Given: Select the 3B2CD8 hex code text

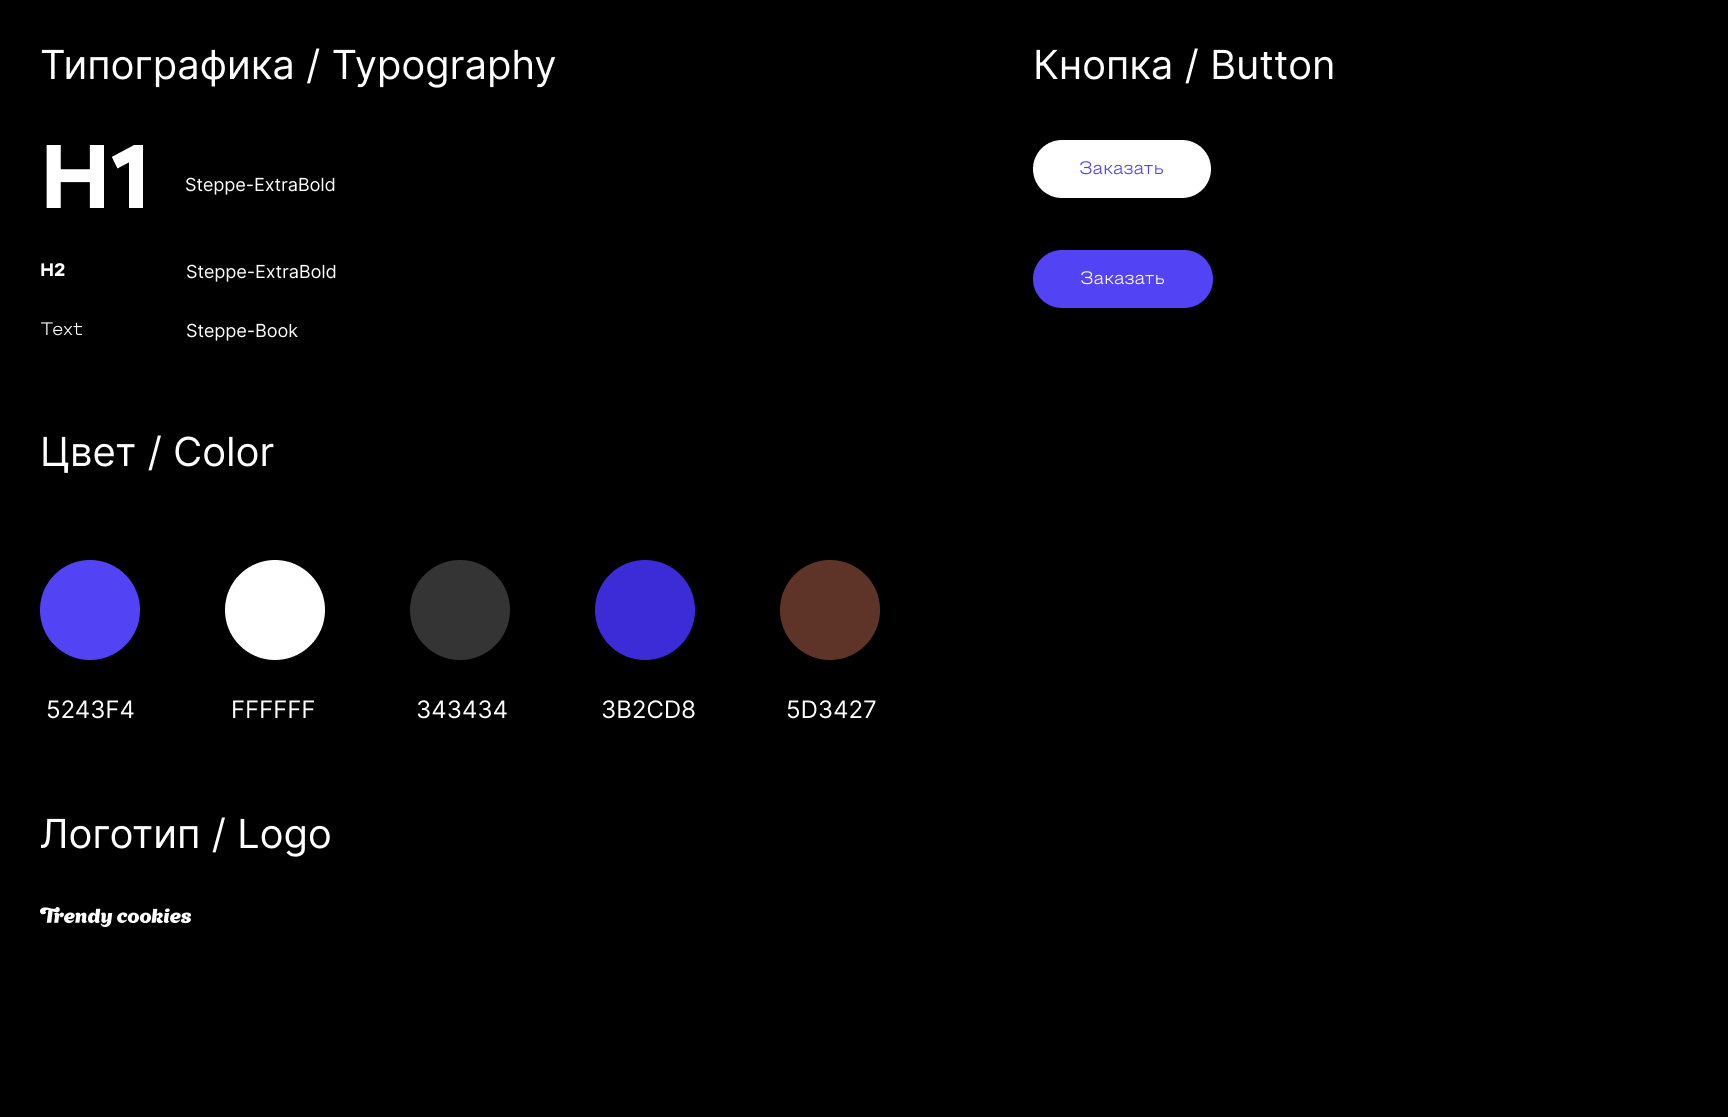Looking at the screenshot, I should (x=648, y=710).
